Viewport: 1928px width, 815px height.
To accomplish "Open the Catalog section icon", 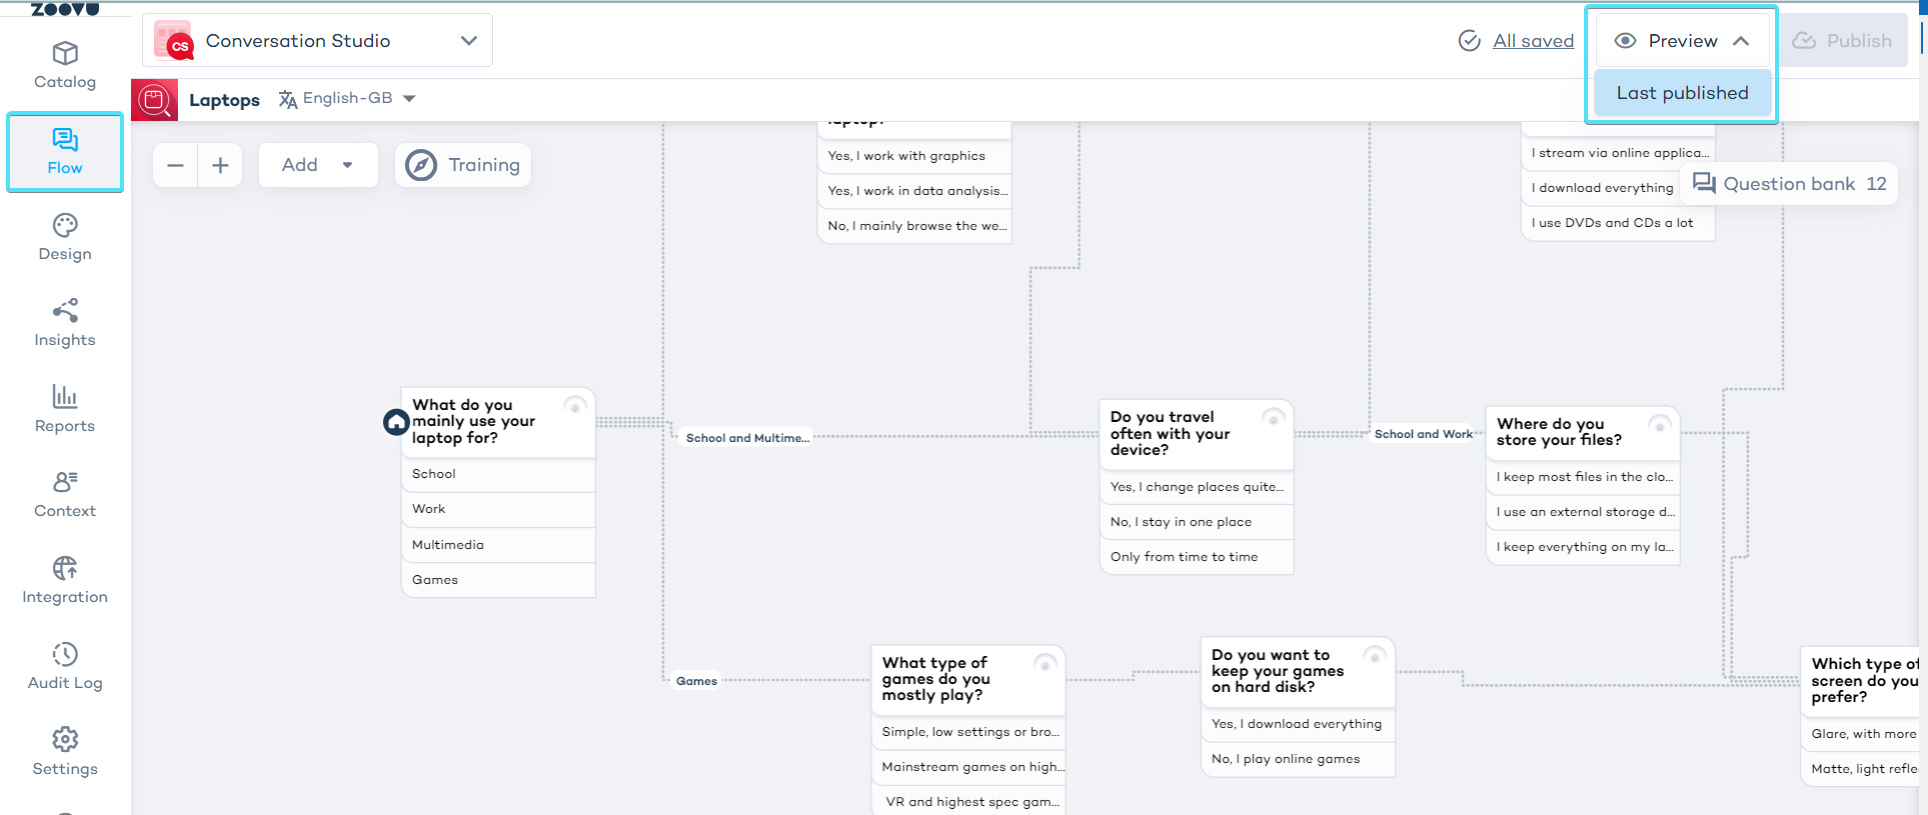I will [x=65, y=53].
